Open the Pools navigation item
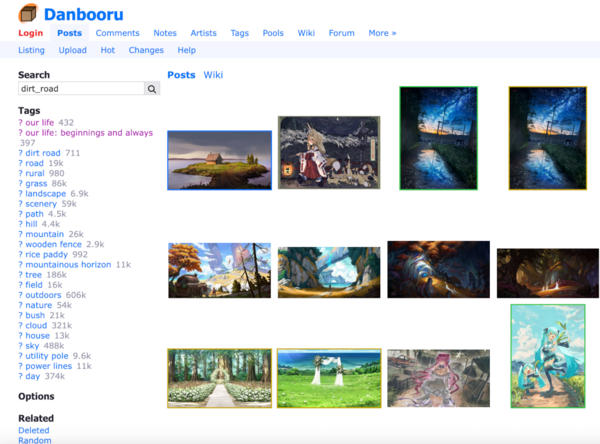Viewport: 600px width, 444px height. coord(273,33)
